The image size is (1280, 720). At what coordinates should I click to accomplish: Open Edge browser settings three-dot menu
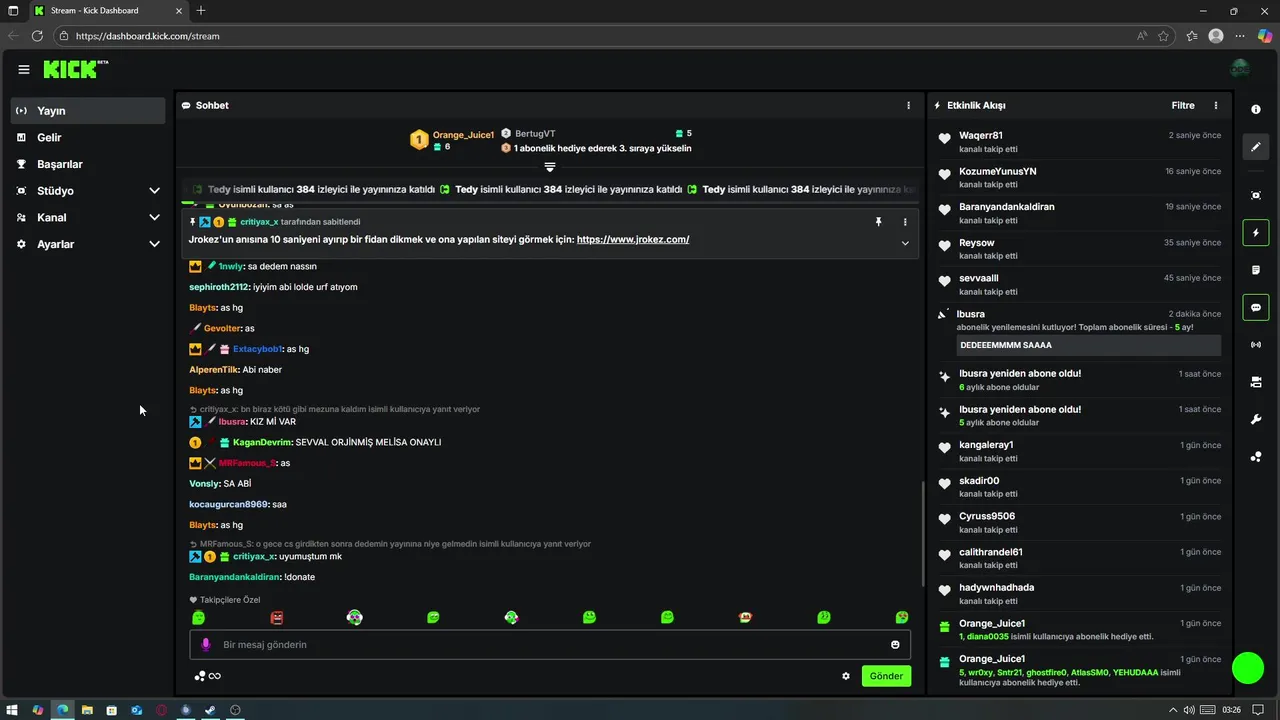tap(1240, 36)
